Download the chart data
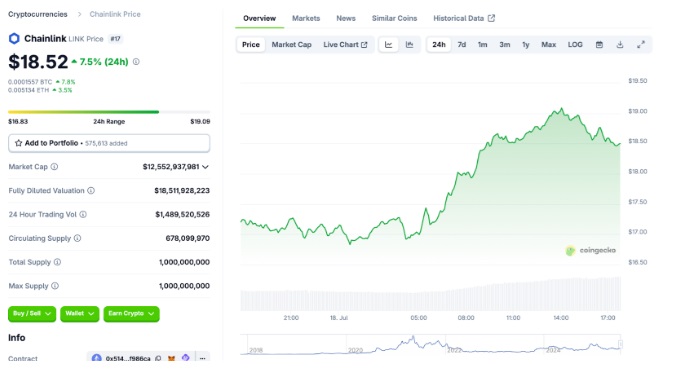This screenshot has height=384, width=674. point(620,45)
